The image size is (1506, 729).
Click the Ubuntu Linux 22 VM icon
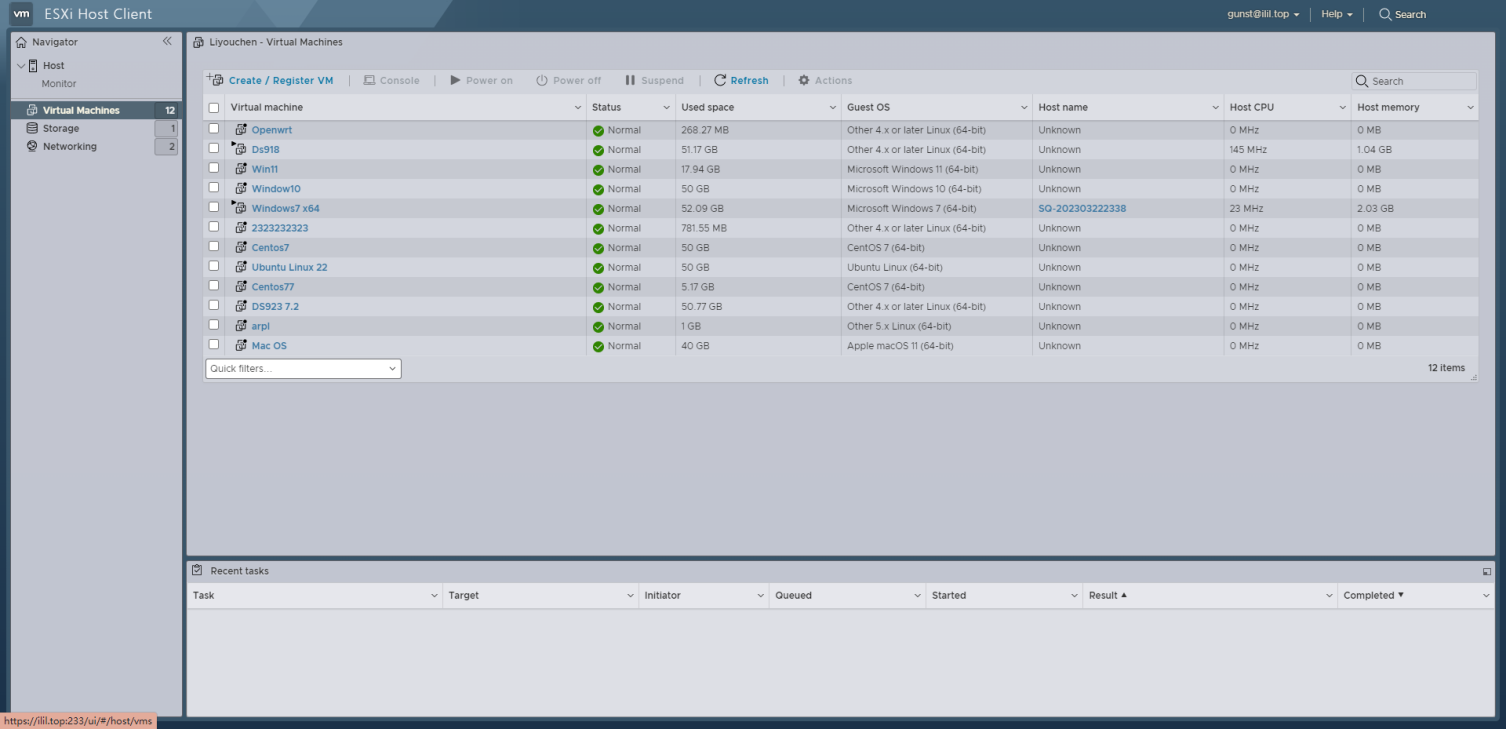241,267
